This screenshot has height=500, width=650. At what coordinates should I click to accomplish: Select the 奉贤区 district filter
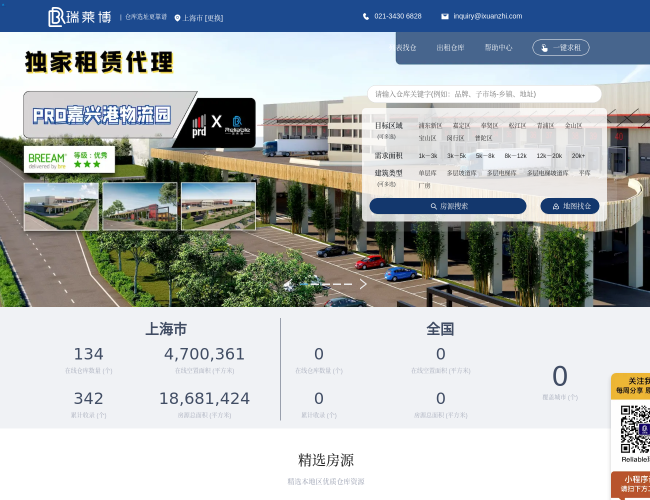490,126
